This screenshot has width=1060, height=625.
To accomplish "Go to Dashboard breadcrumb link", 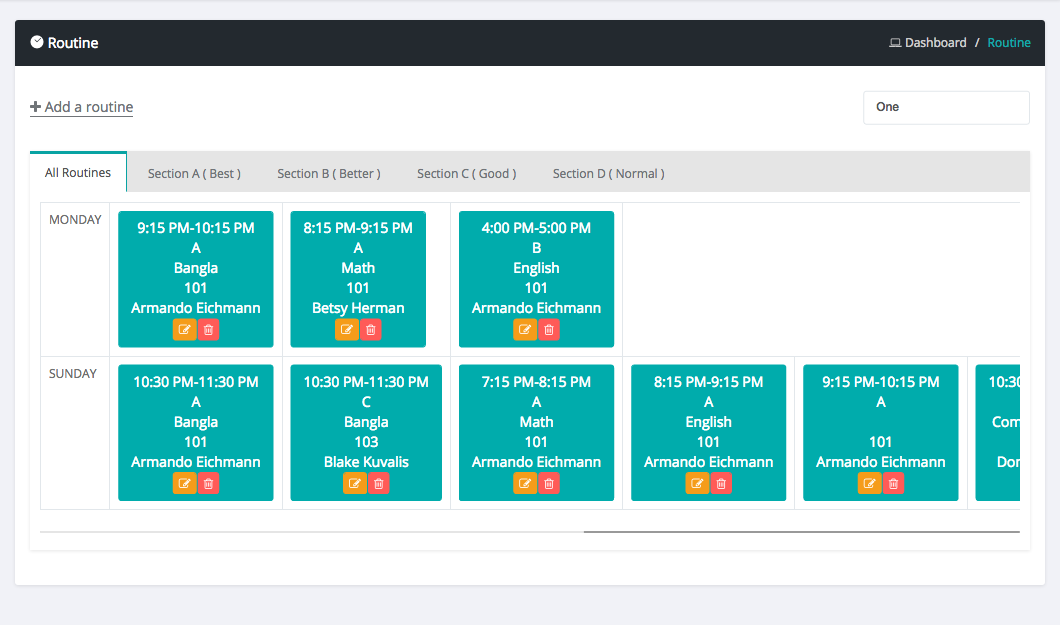I will pos(935,43).
